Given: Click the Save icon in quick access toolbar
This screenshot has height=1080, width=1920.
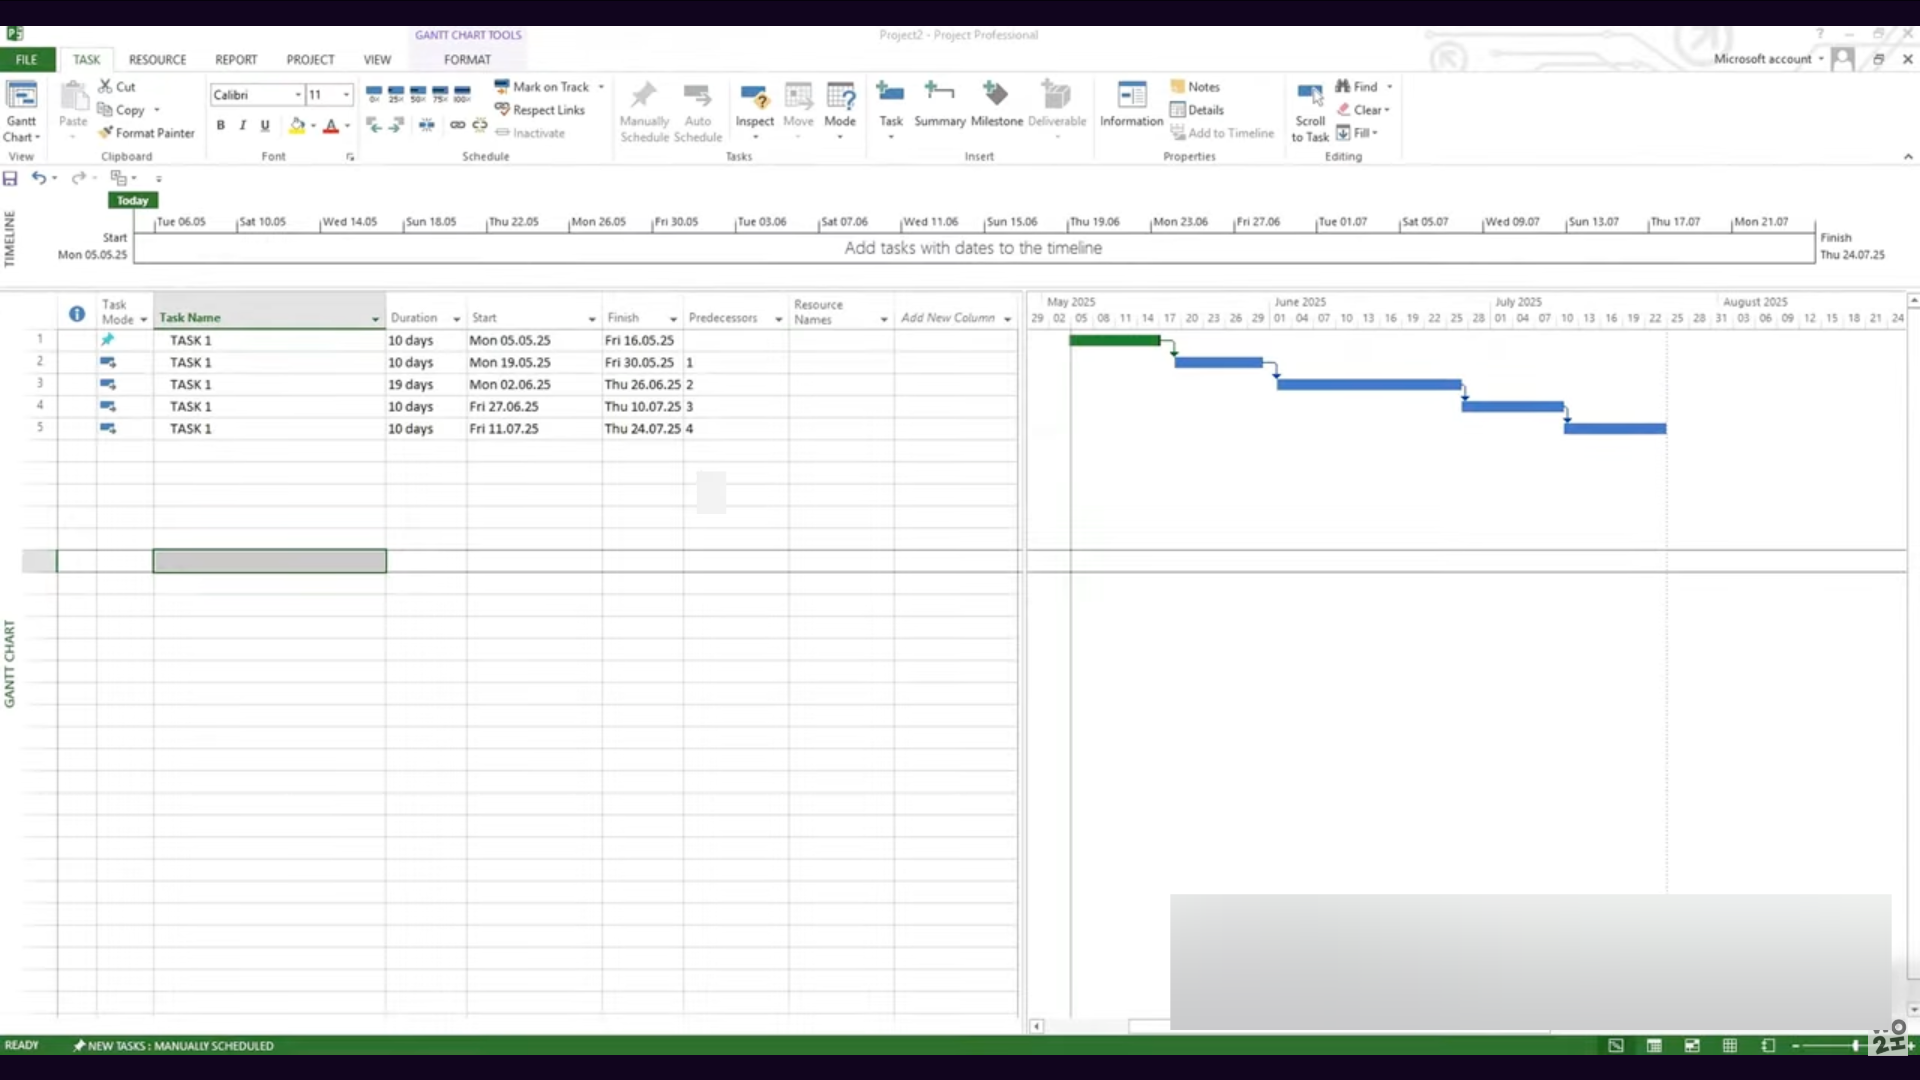Looking at the screenshot, I should point(10,178).
